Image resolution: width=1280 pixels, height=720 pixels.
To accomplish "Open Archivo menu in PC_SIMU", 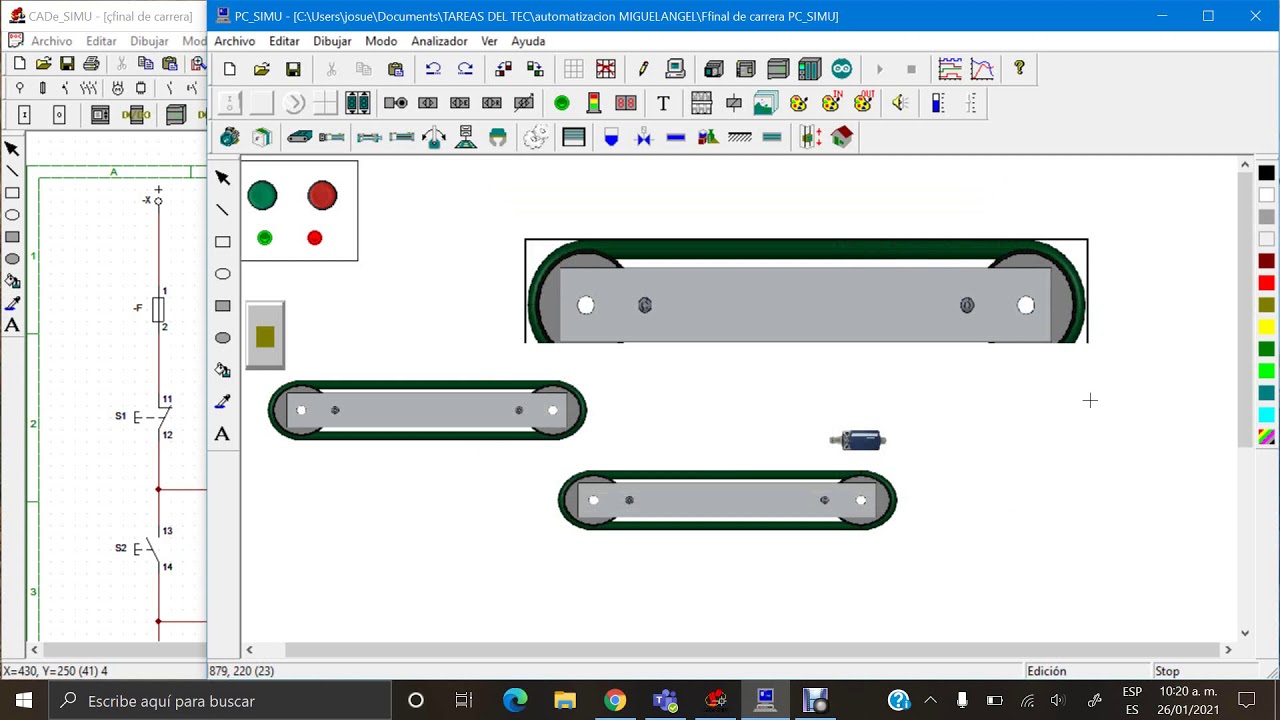I will click(235, 41).
